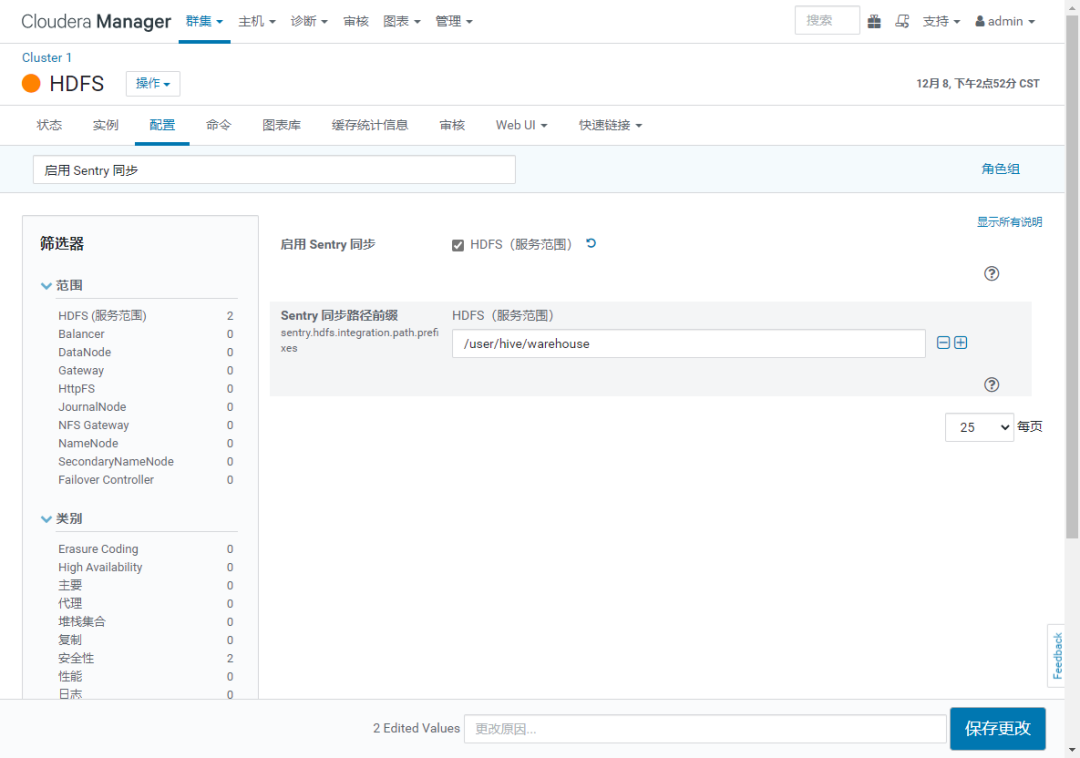Filter by 性能 category

click(145, 677)
